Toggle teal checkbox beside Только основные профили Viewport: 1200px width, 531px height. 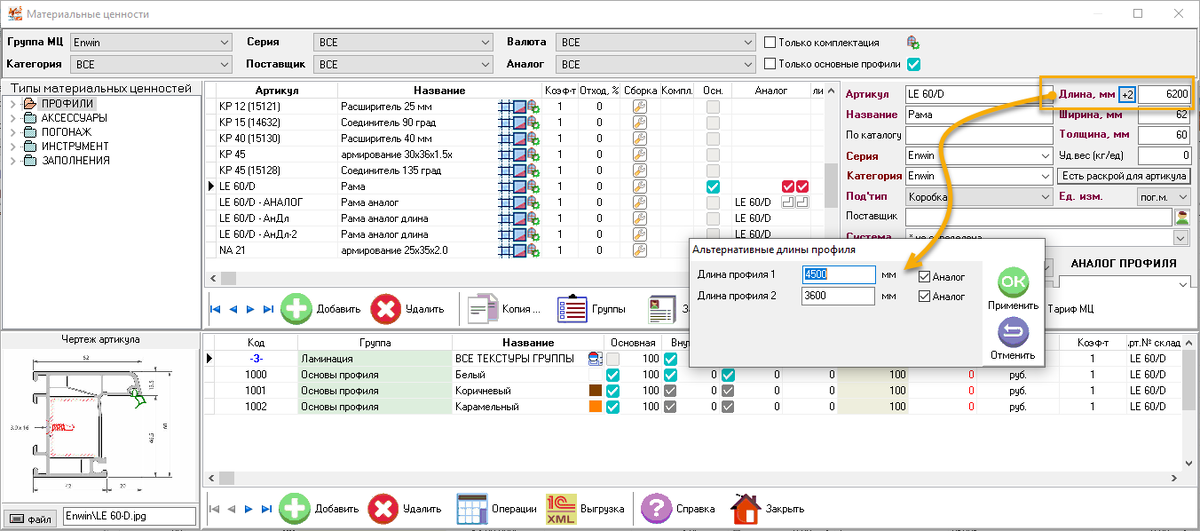pyautogui.click(x=913, y=64)
